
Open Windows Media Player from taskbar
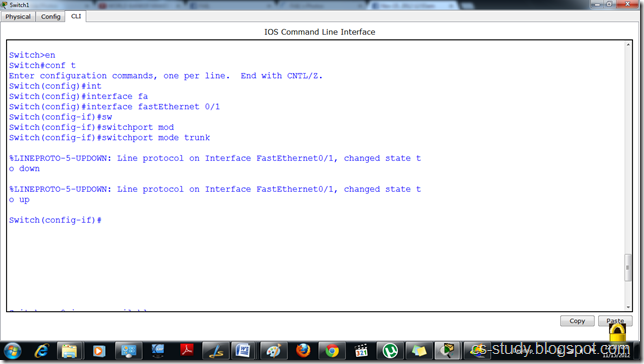(x=99, y=351)
